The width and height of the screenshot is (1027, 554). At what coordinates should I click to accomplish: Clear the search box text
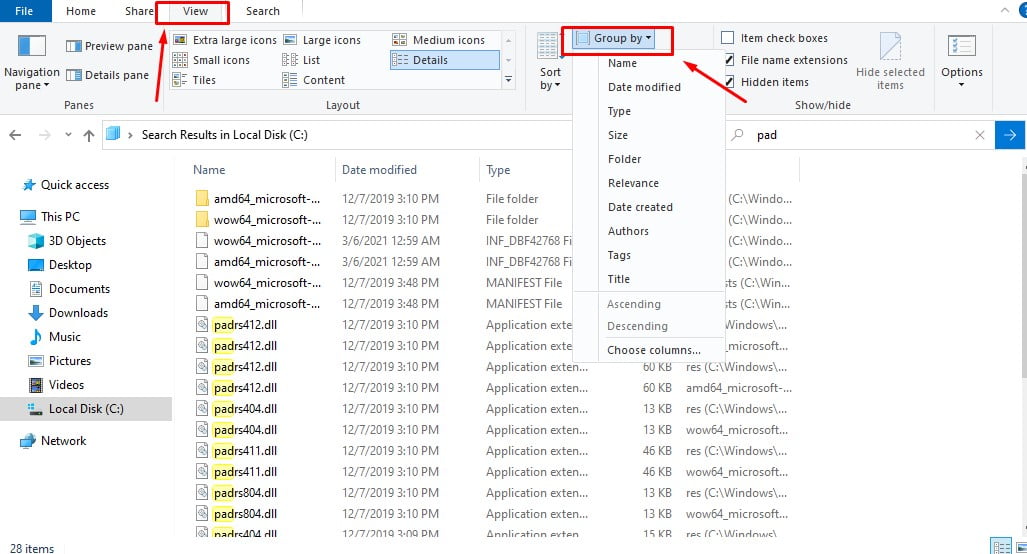pyautogui.click(x=979, y=135)
